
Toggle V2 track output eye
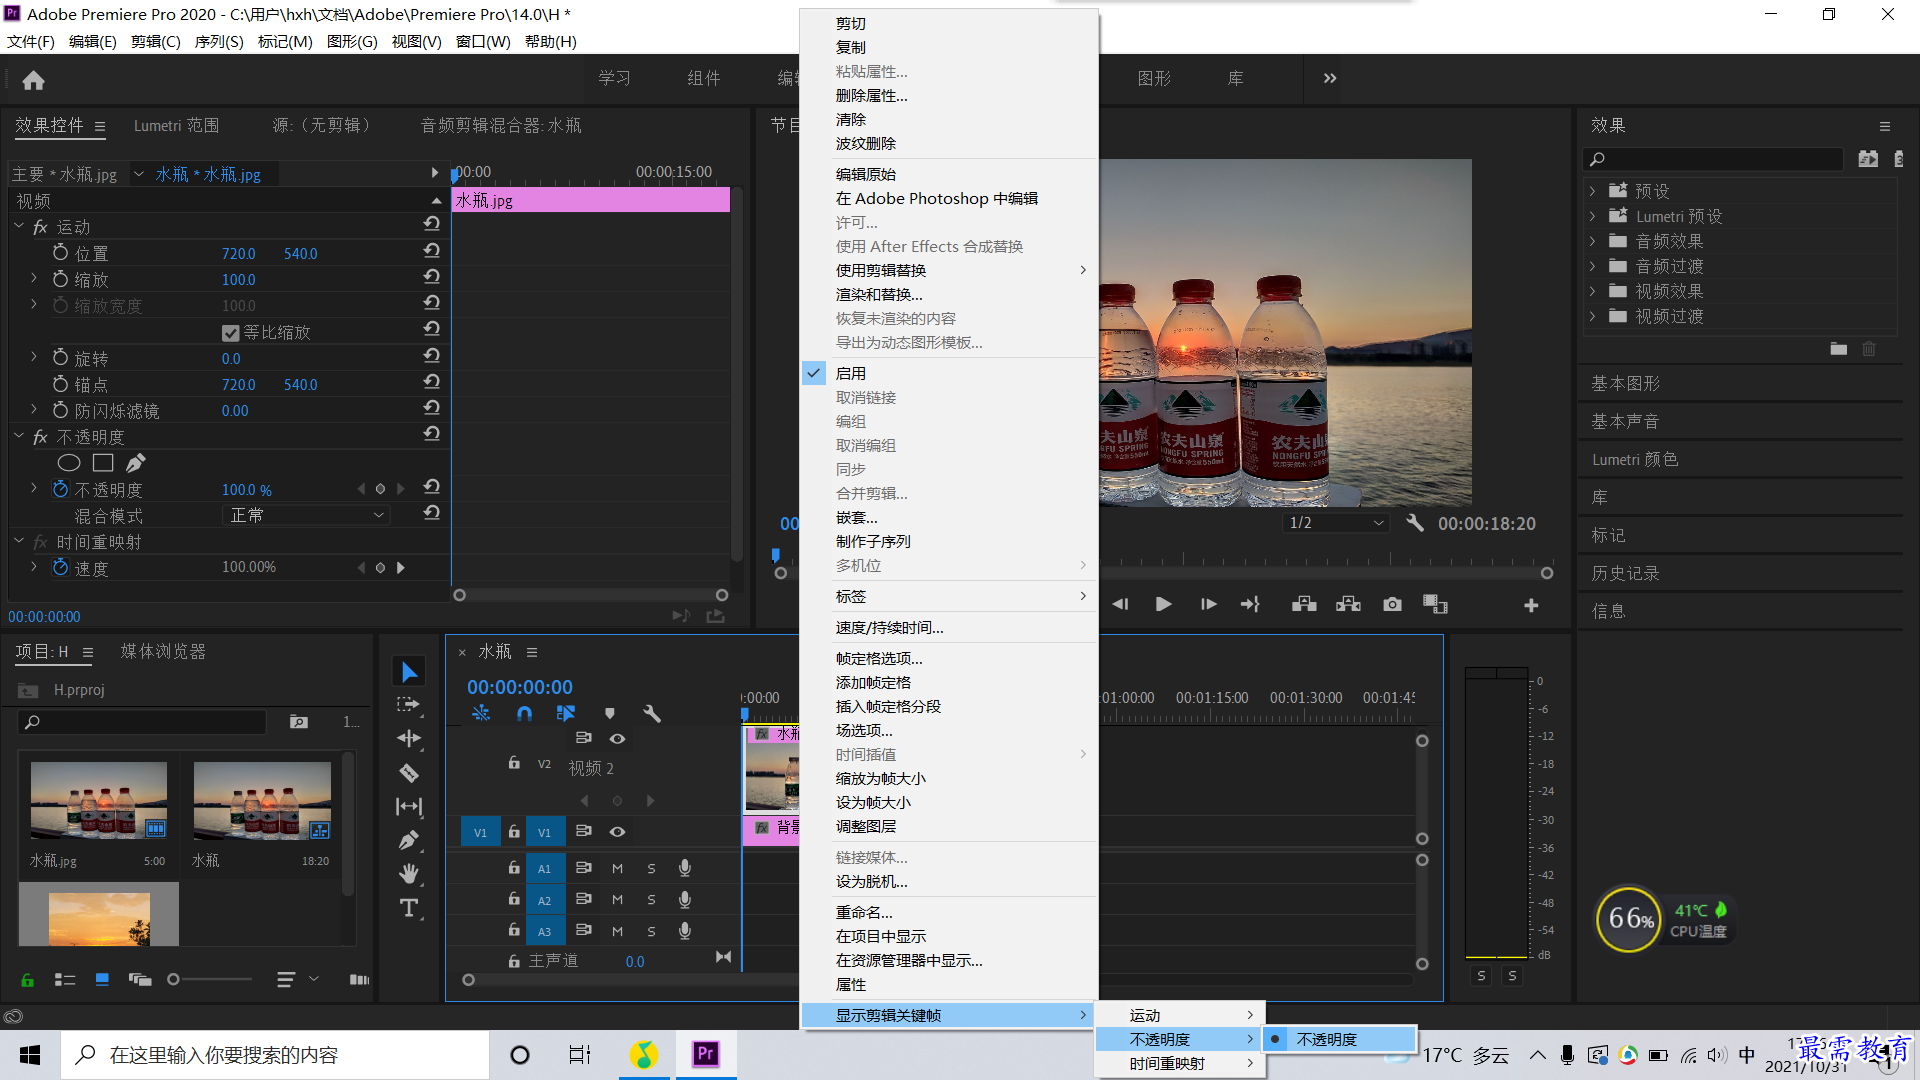[618, 739]
